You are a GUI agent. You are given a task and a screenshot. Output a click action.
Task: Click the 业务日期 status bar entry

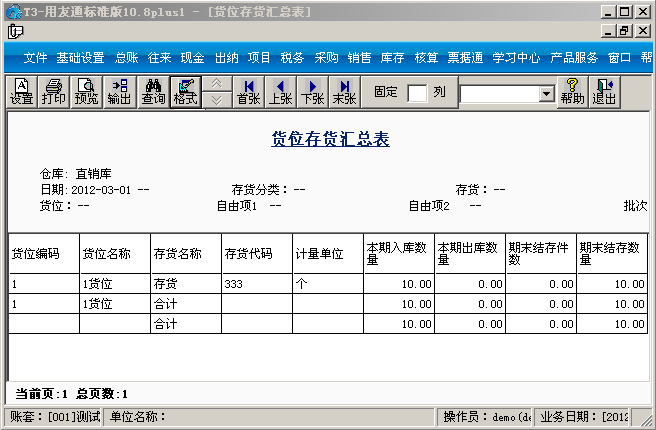(x=584, y=417)
